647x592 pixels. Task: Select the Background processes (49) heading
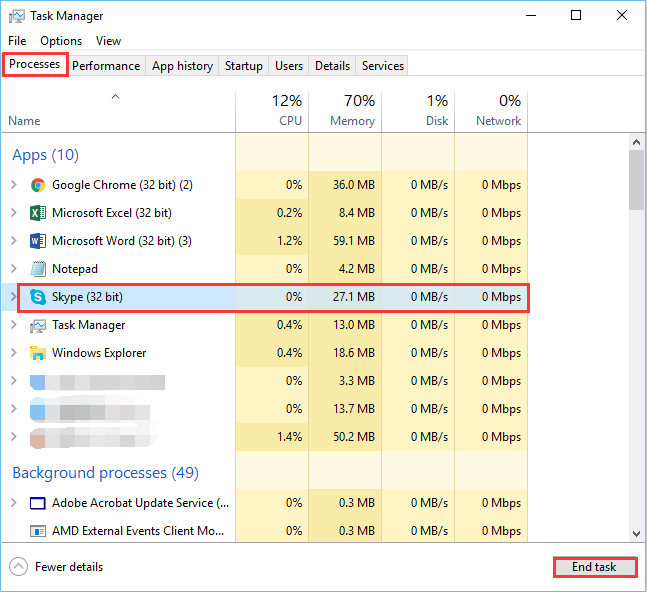point(106,473)
